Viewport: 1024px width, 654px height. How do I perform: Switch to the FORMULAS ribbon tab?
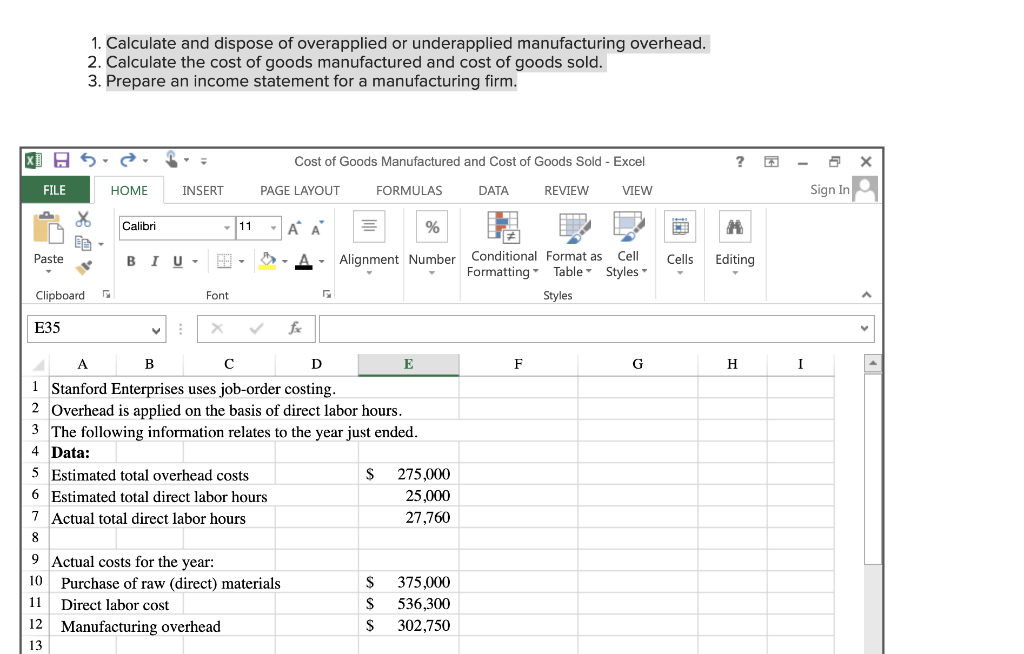(408, 190)
